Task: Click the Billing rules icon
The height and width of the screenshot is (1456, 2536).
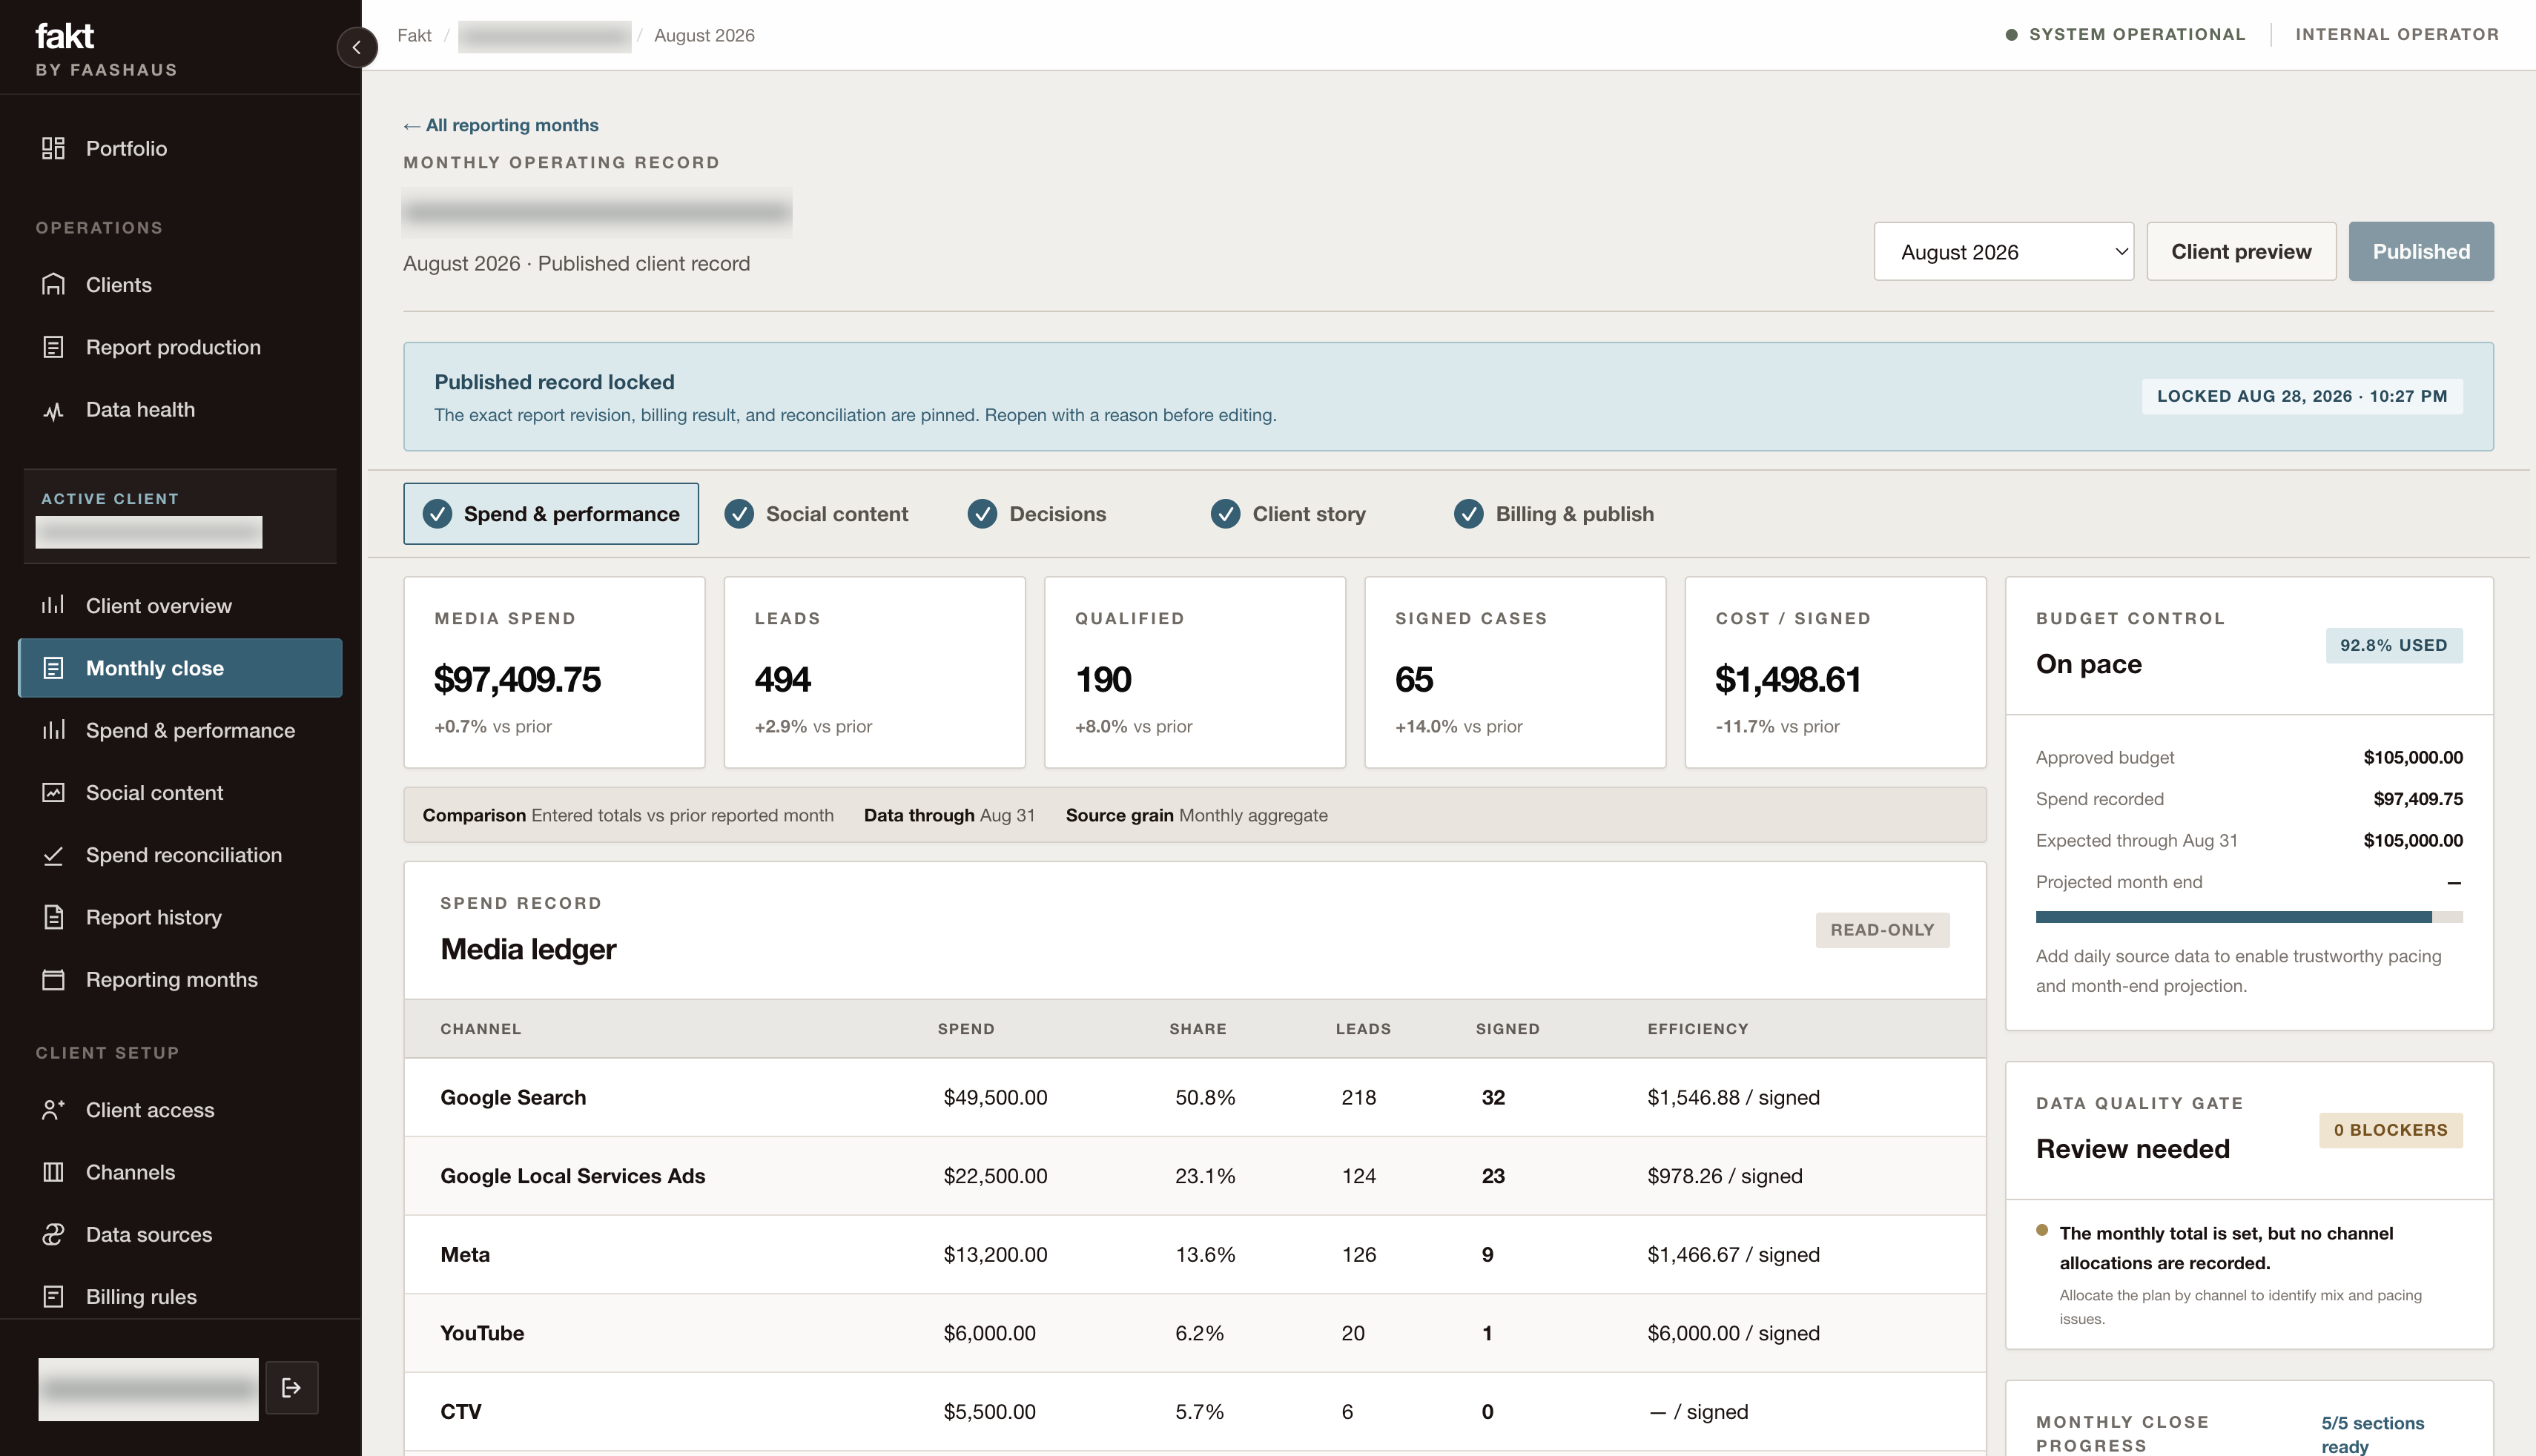Action: (x=53, y=1297)
